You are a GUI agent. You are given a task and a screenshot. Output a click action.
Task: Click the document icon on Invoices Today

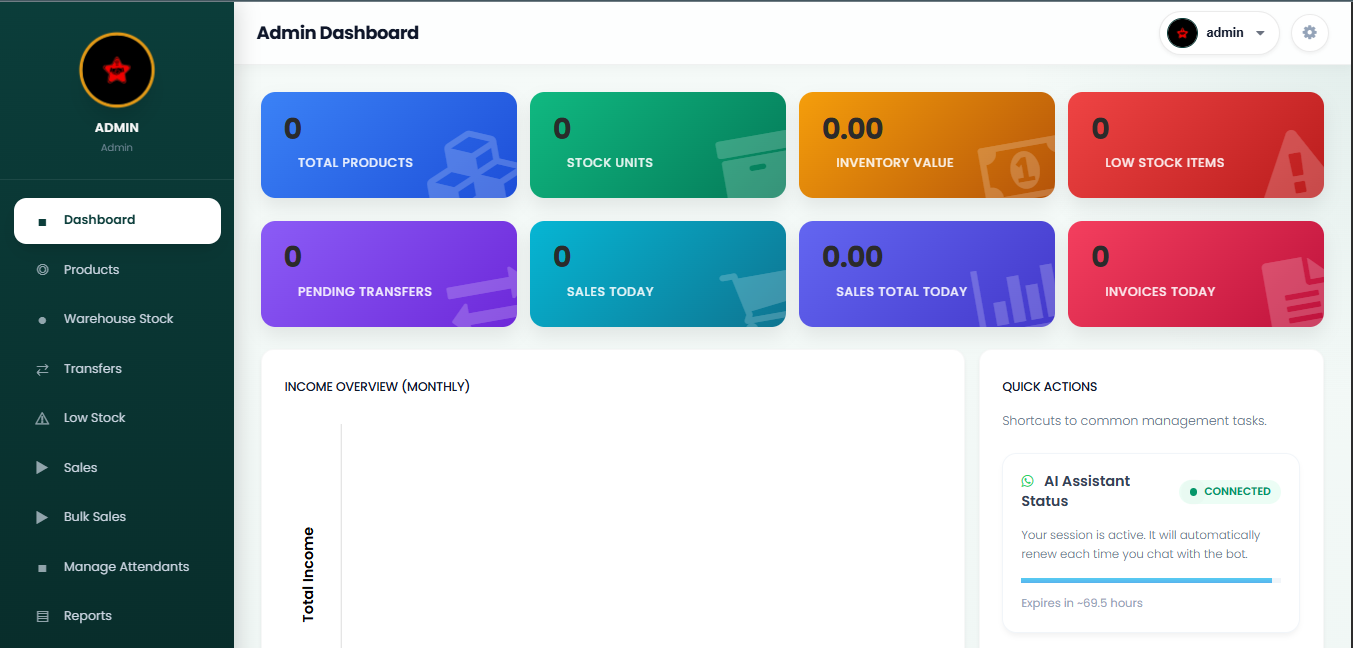[1293, 294]
